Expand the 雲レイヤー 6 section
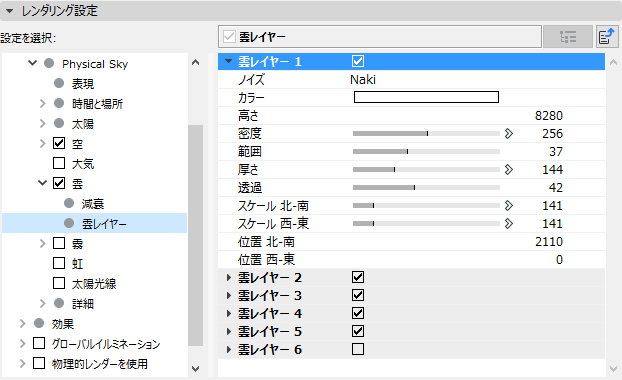This screenshot has width=622, height=380. [229, 349]
